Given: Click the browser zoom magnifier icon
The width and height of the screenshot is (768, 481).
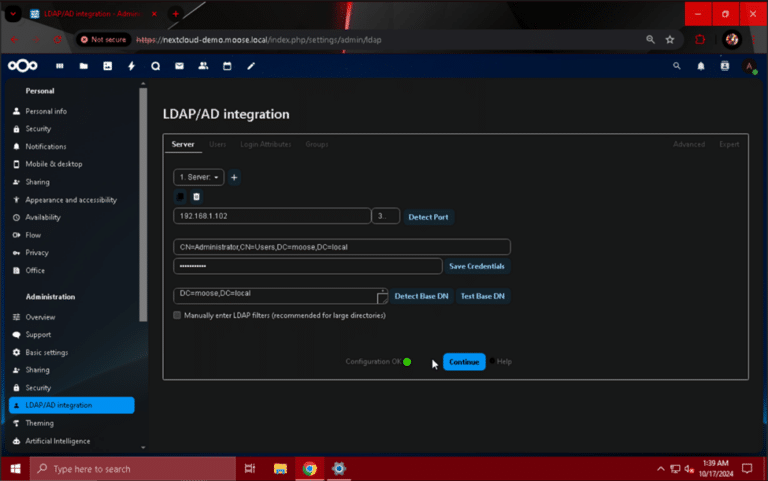Looking at the screenshot, I should click(x=650, y=40).
